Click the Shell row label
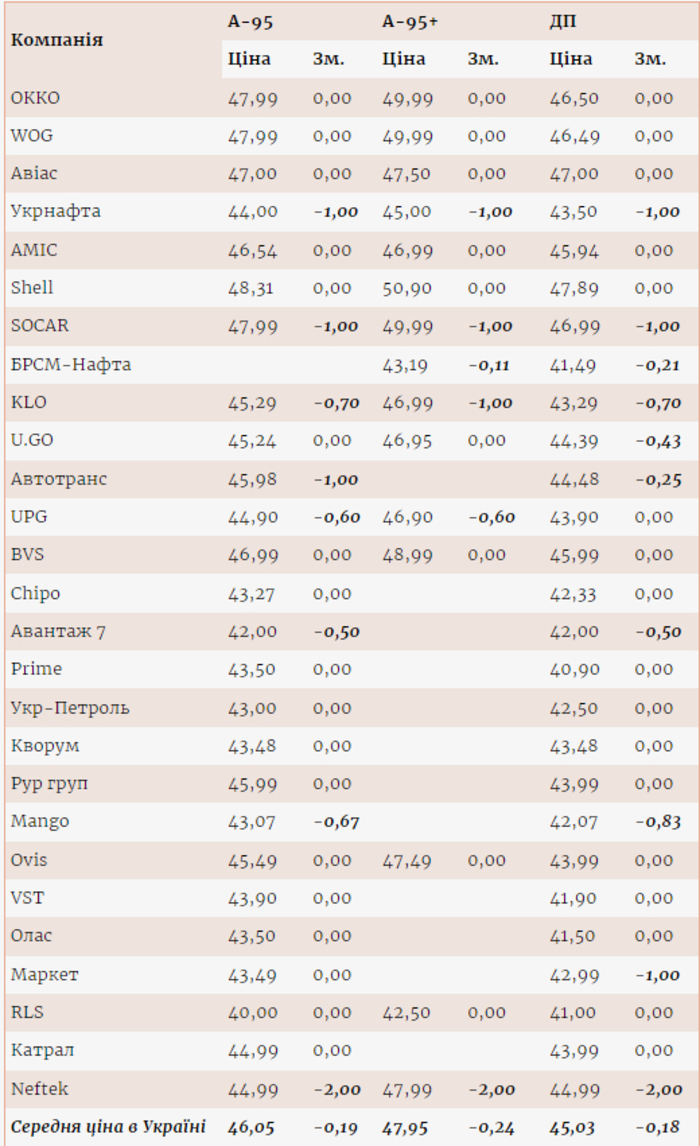Image resolution: width=700 pixels, height=1146 pixels. coord(32,287)
